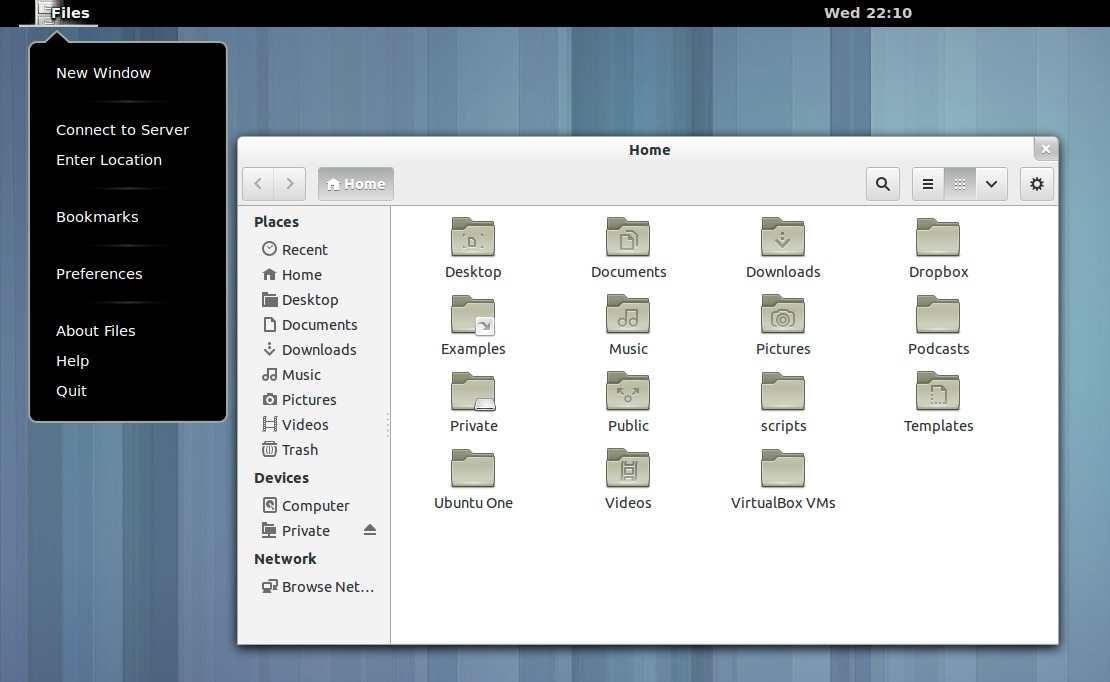Open the Examples shortcut folder
This screenshot has height=682, width=1110.
pos(473,315)
